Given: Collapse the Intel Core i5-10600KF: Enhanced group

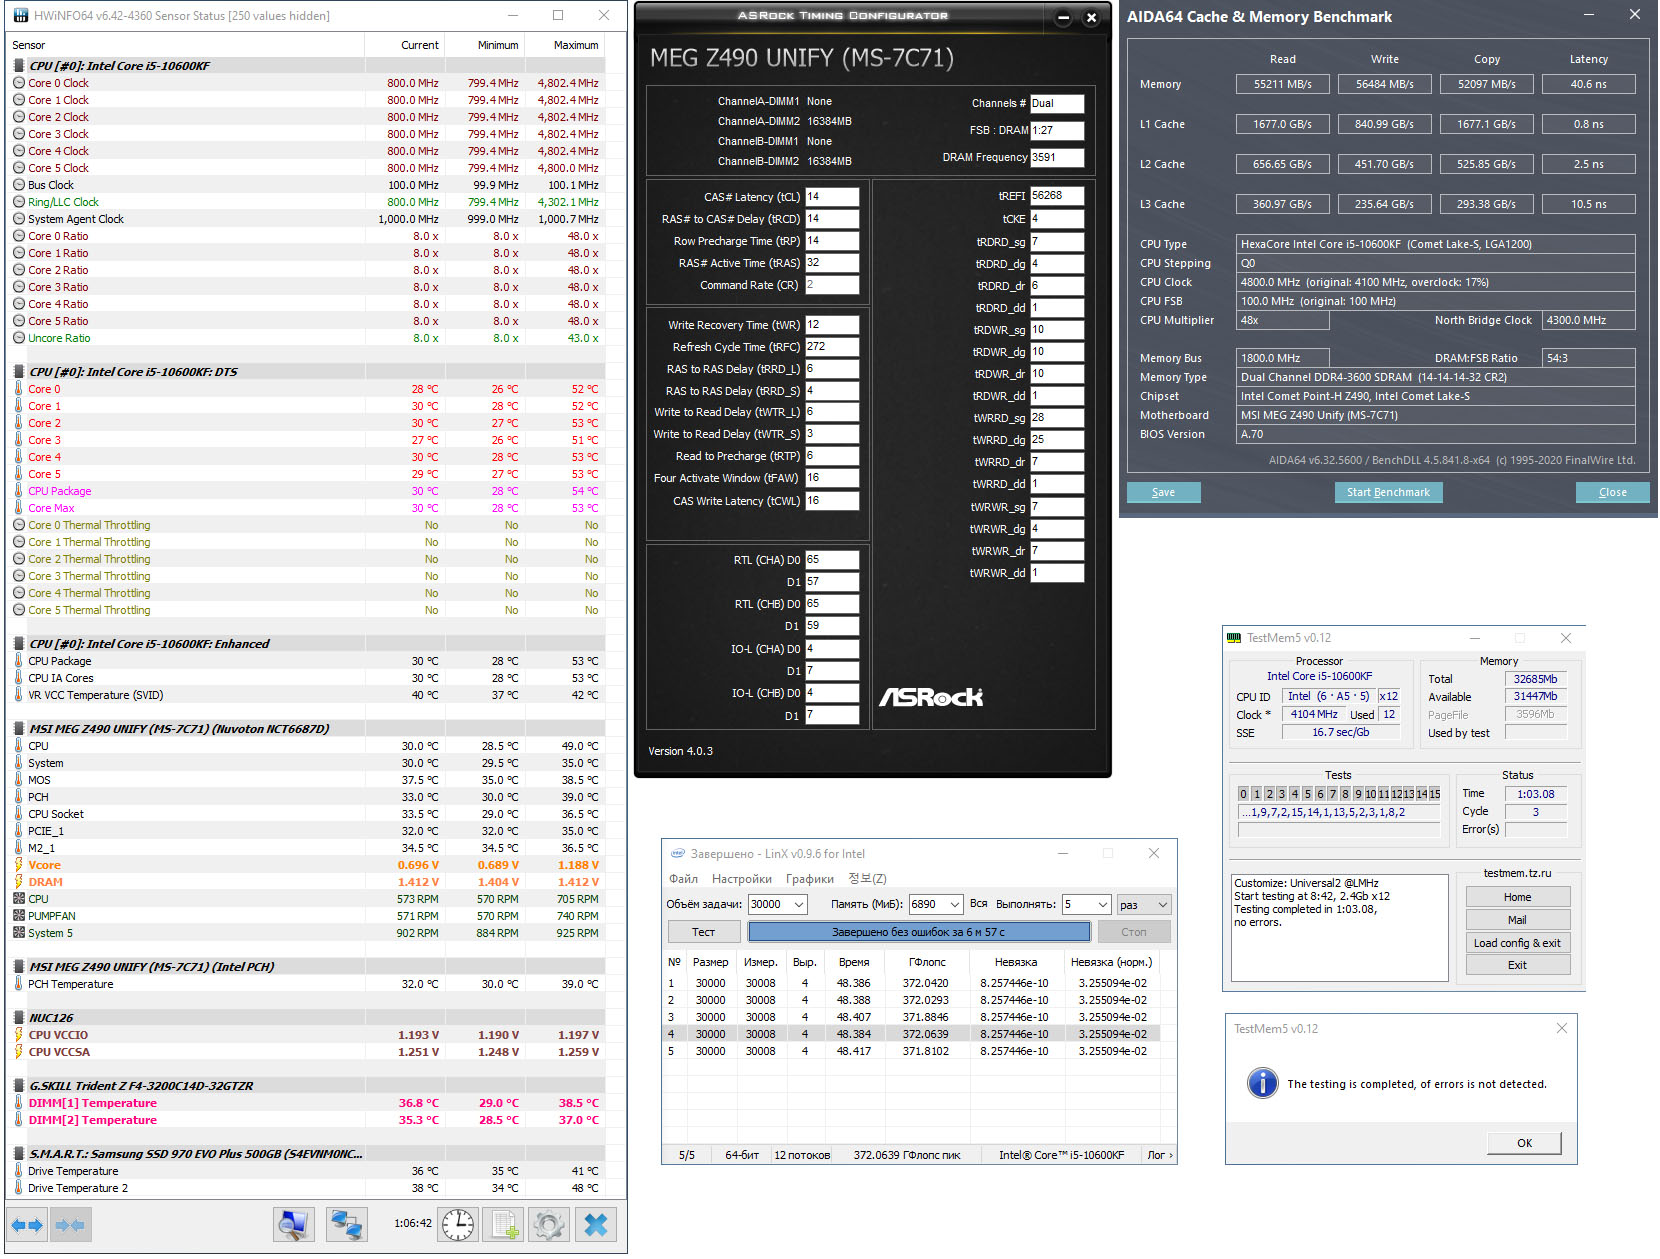Looking at the screenshot, I should point(19,644).
